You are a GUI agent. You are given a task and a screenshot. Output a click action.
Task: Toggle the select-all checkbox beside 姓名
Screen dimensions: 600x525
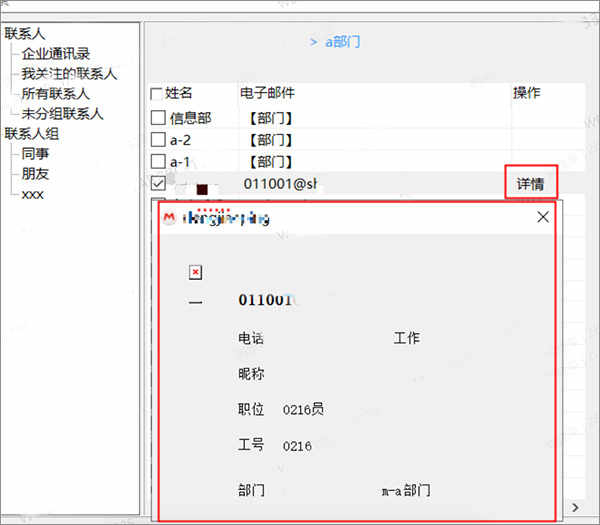point(156,94)
